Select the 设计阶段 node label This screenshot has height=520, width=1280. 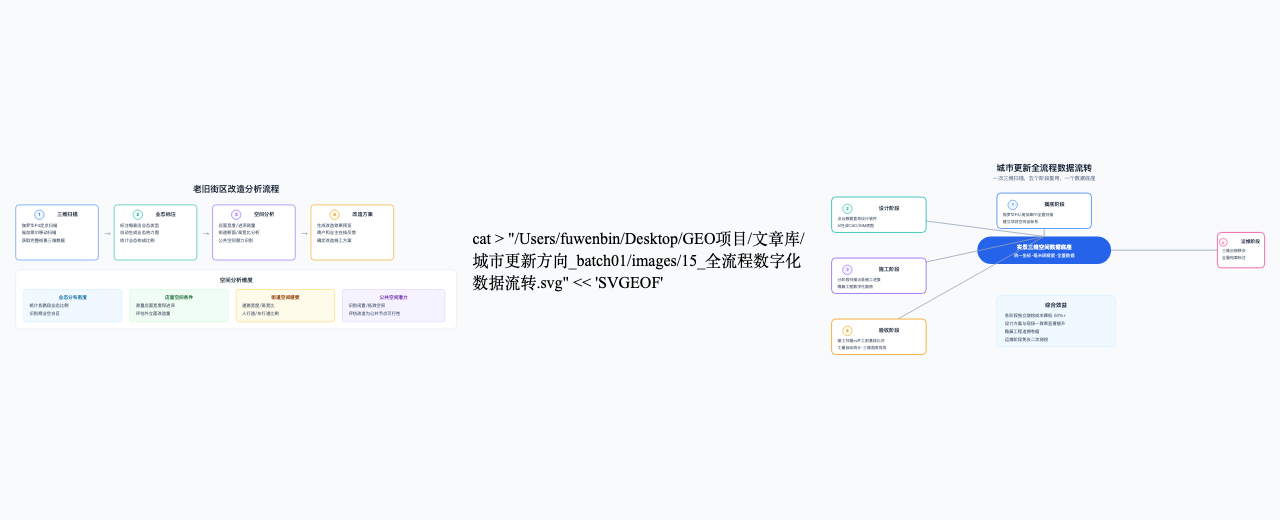pyautogui.click(x=889, y=208)
